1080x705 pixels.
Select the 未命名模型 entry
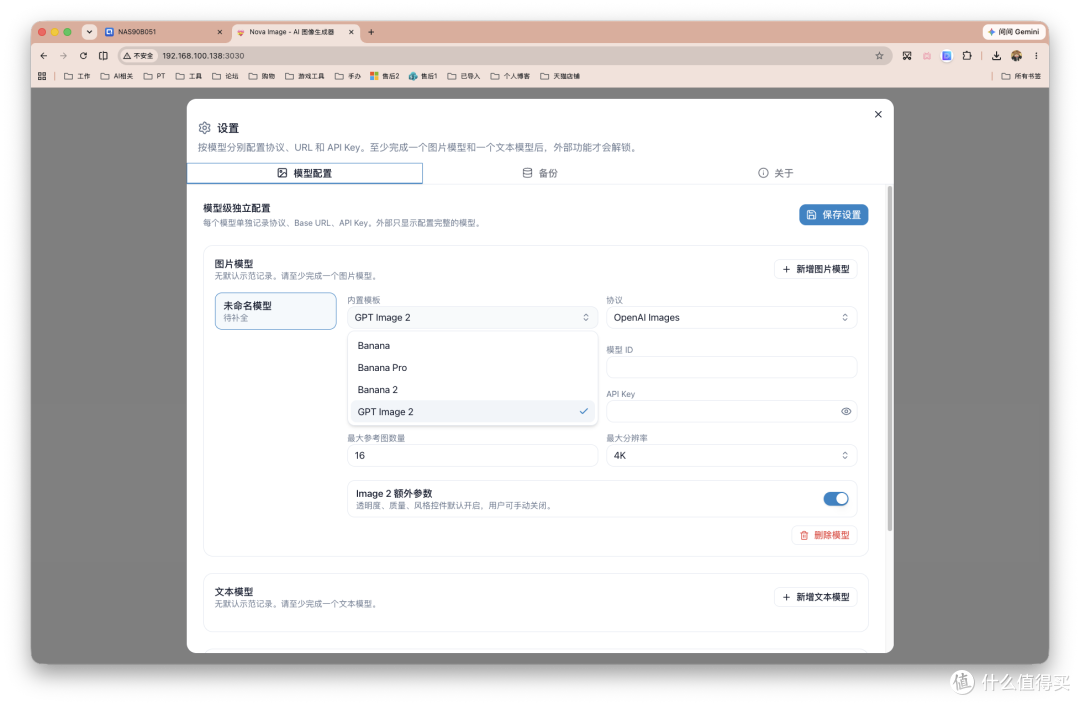coord(276,311)
